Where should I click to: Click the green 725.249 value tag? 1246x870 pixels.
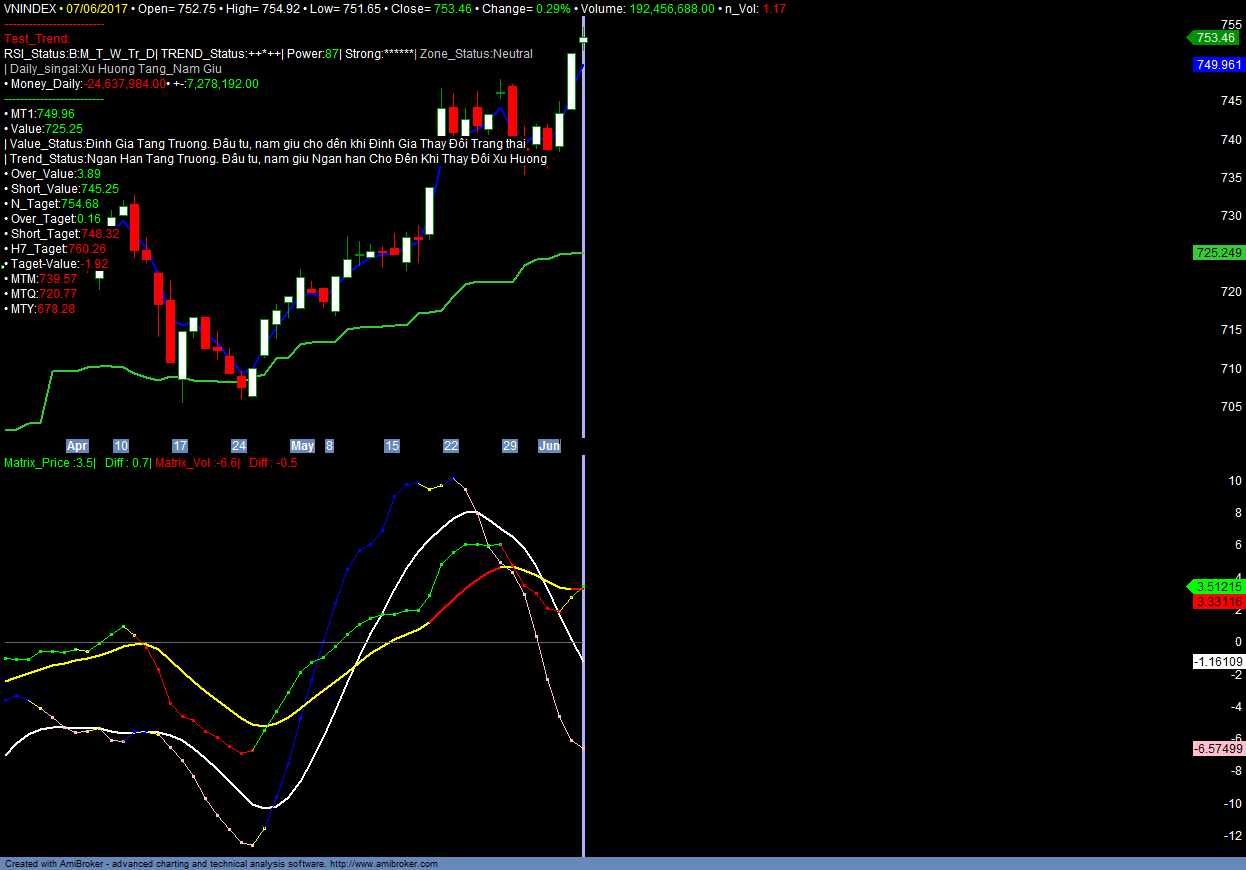1217,253
